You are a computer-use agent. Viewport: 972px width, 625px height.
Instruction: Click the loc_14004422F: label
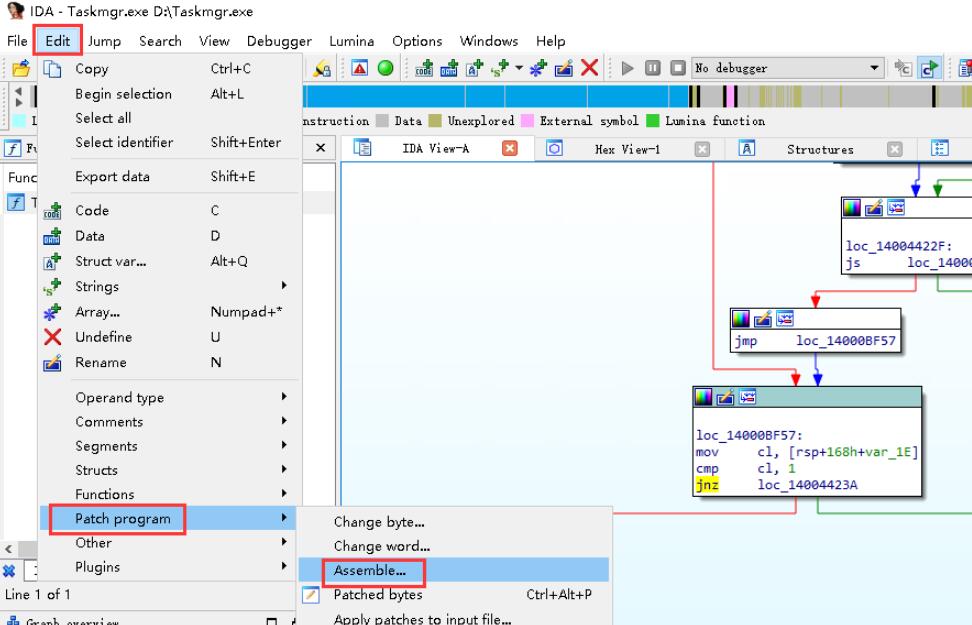pyautogui.click(x=899, y=246)
